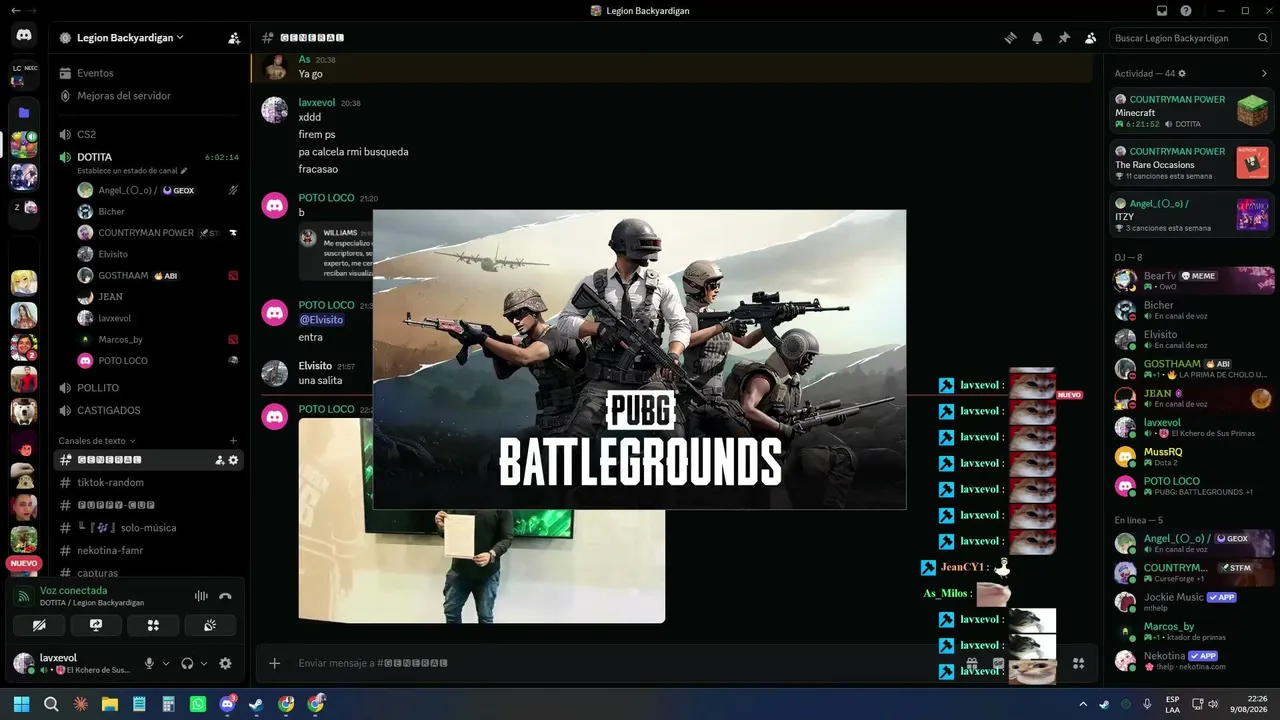Start an activity from voice panel
Viewport: 1280px width, 720px height.
pos(153,625)
